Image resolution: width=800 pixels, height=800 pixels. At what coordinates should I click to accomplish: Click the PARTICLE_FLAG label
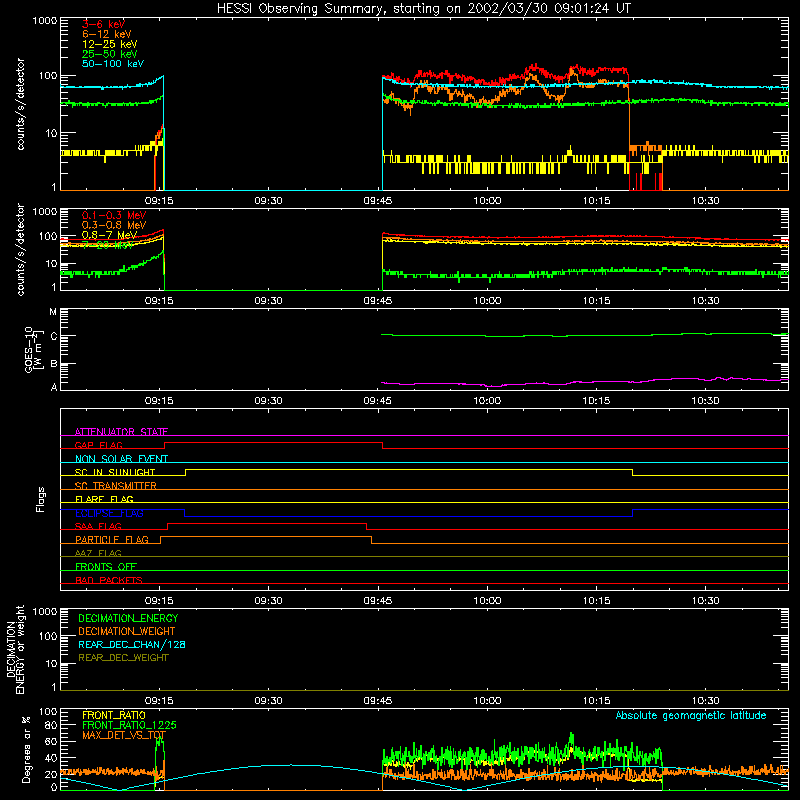[x=112, y=539]
